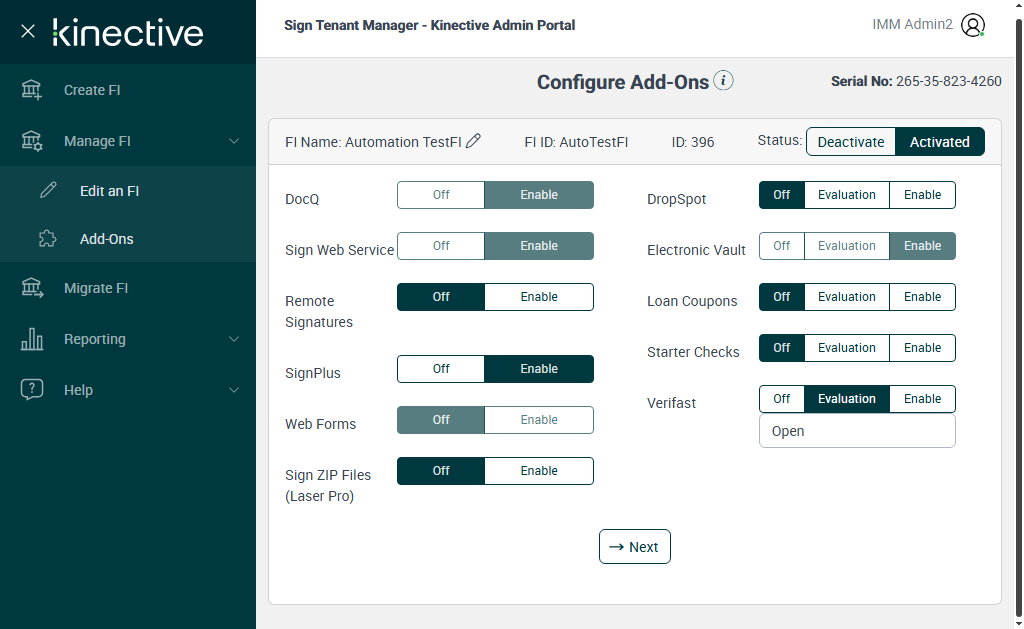This screenshot has width=1024, height=629.
Task: Set Verifast to Evaluation
Action: 846,398
